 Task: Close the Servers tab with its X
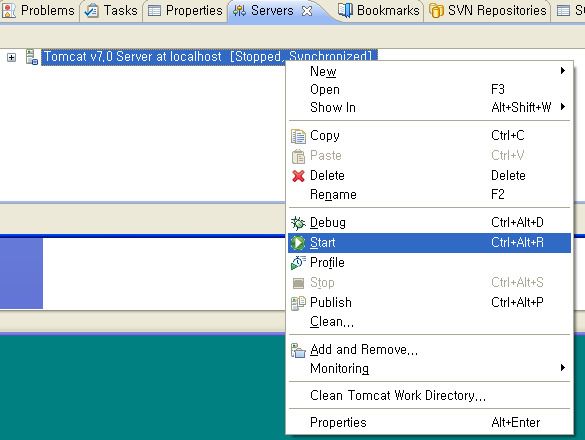click(x=307, y=11)
